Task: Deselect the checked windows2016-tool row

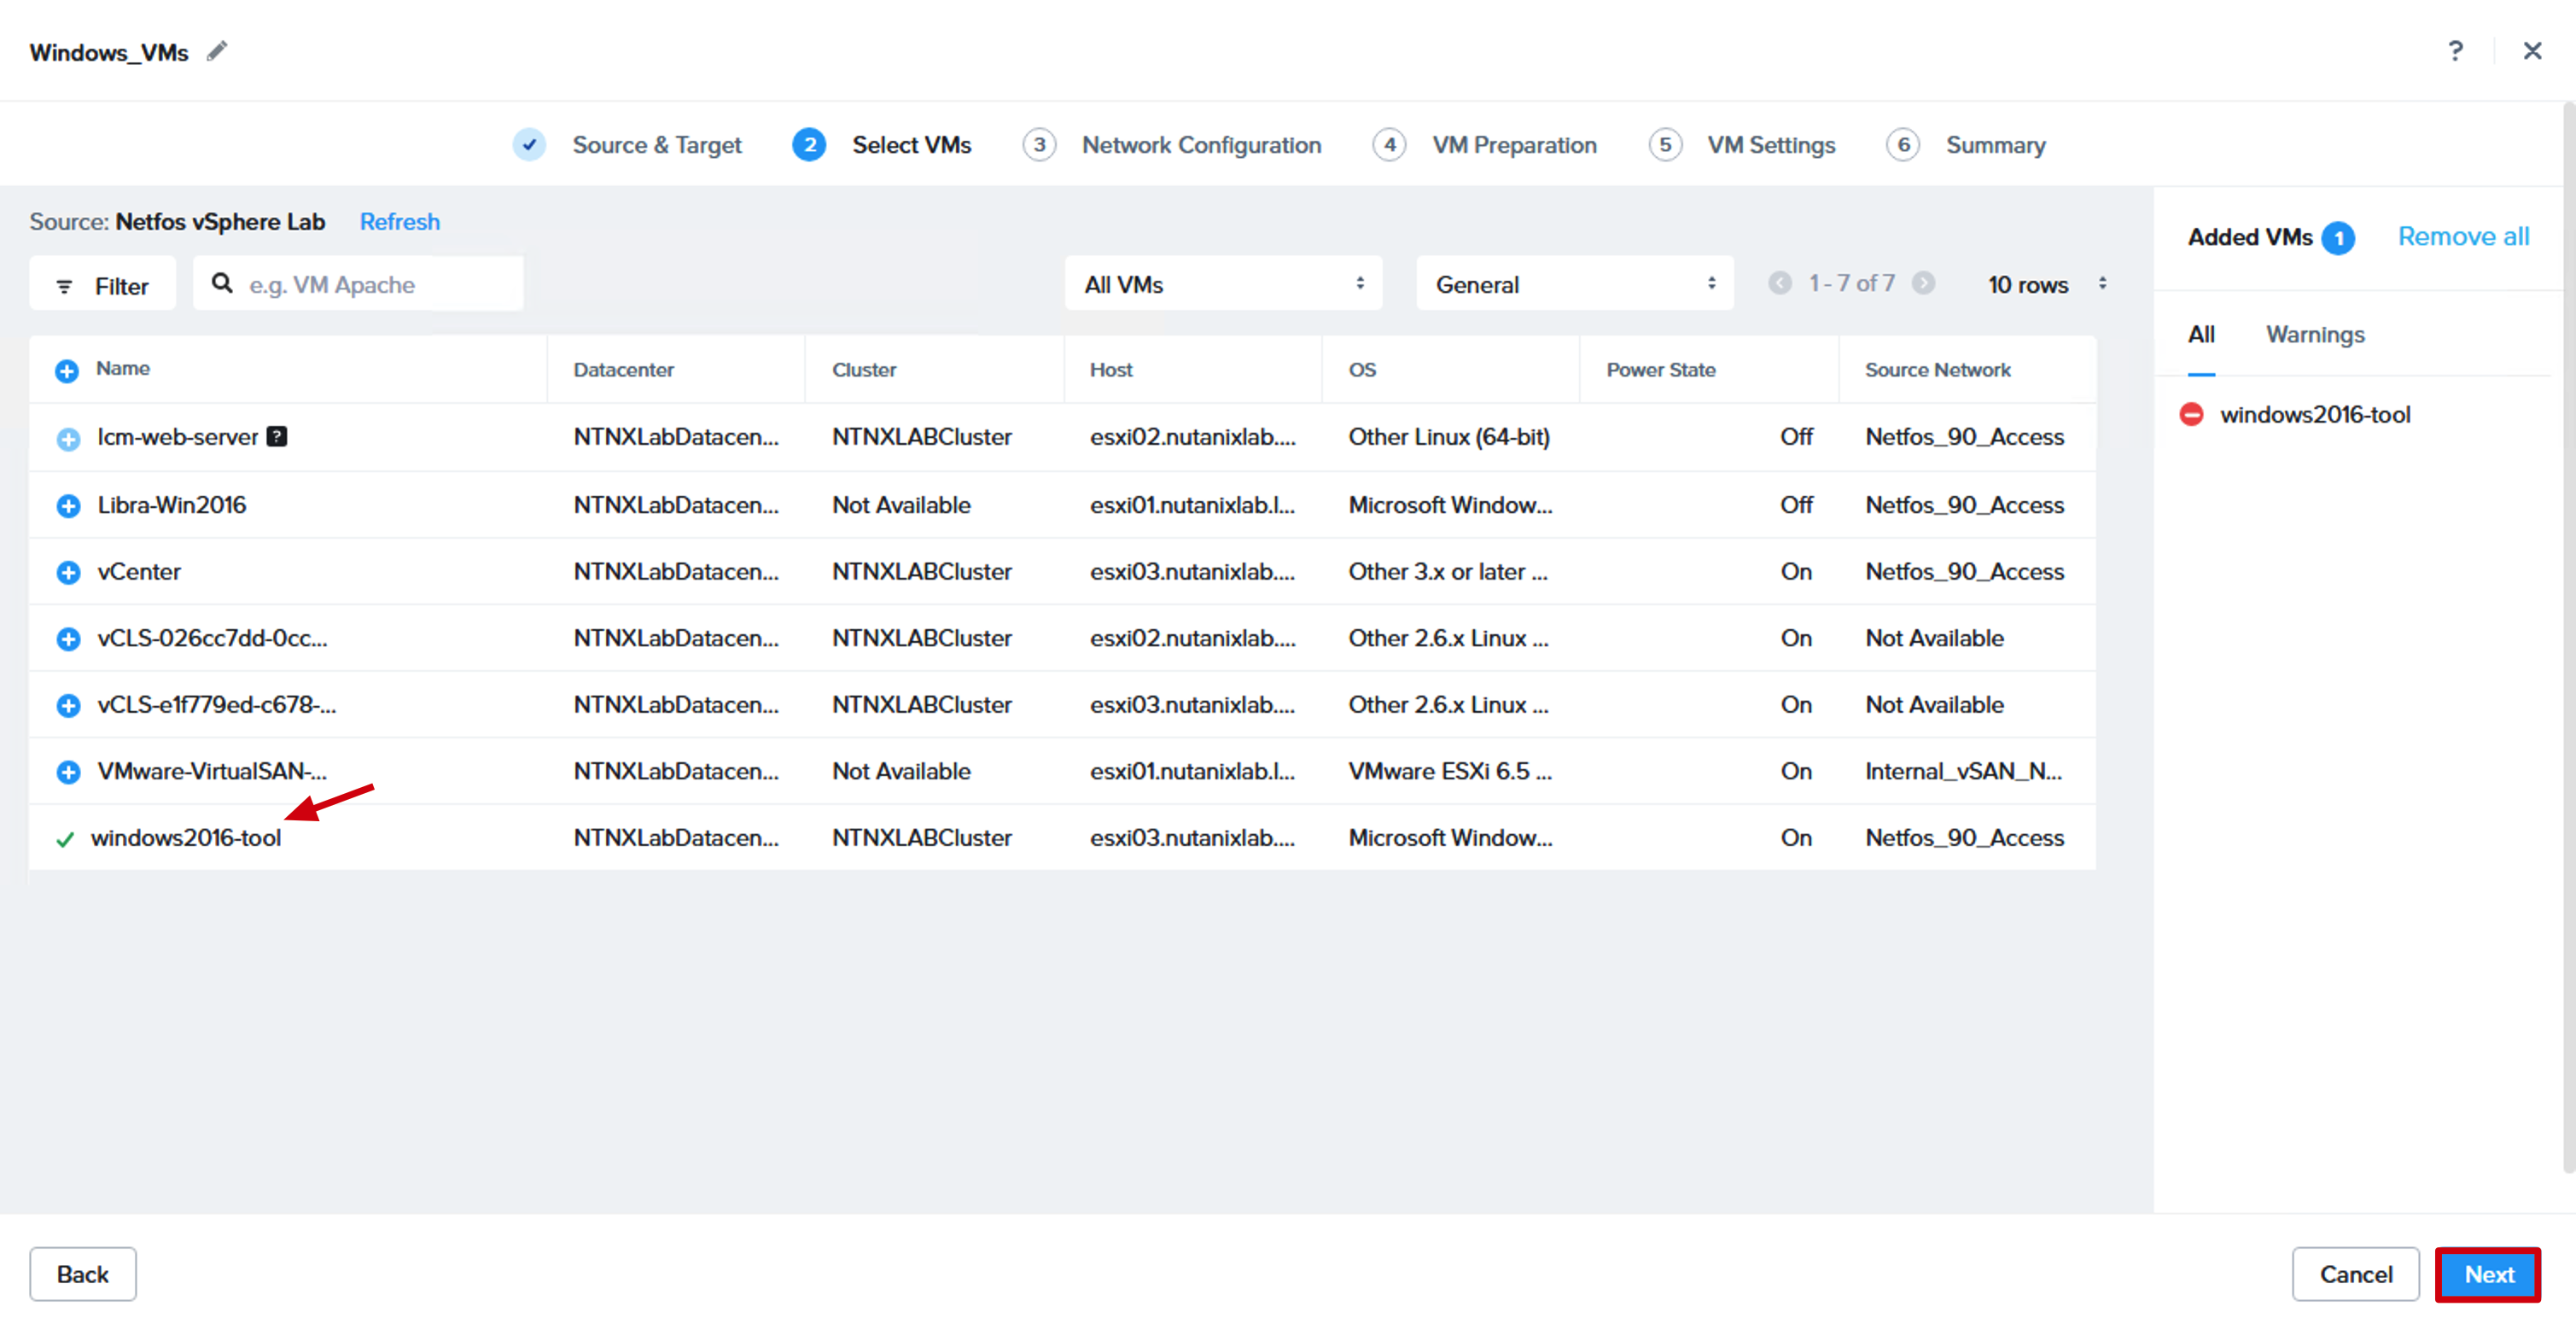Action: [x=65, y=839]
